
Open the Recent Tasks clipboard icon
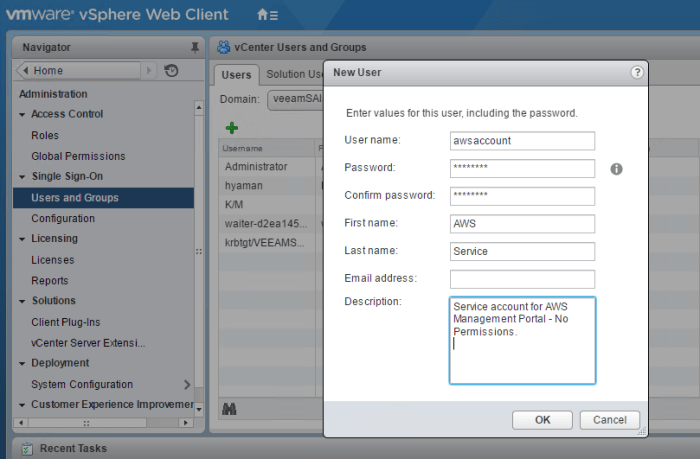click(x=27, y=448)
